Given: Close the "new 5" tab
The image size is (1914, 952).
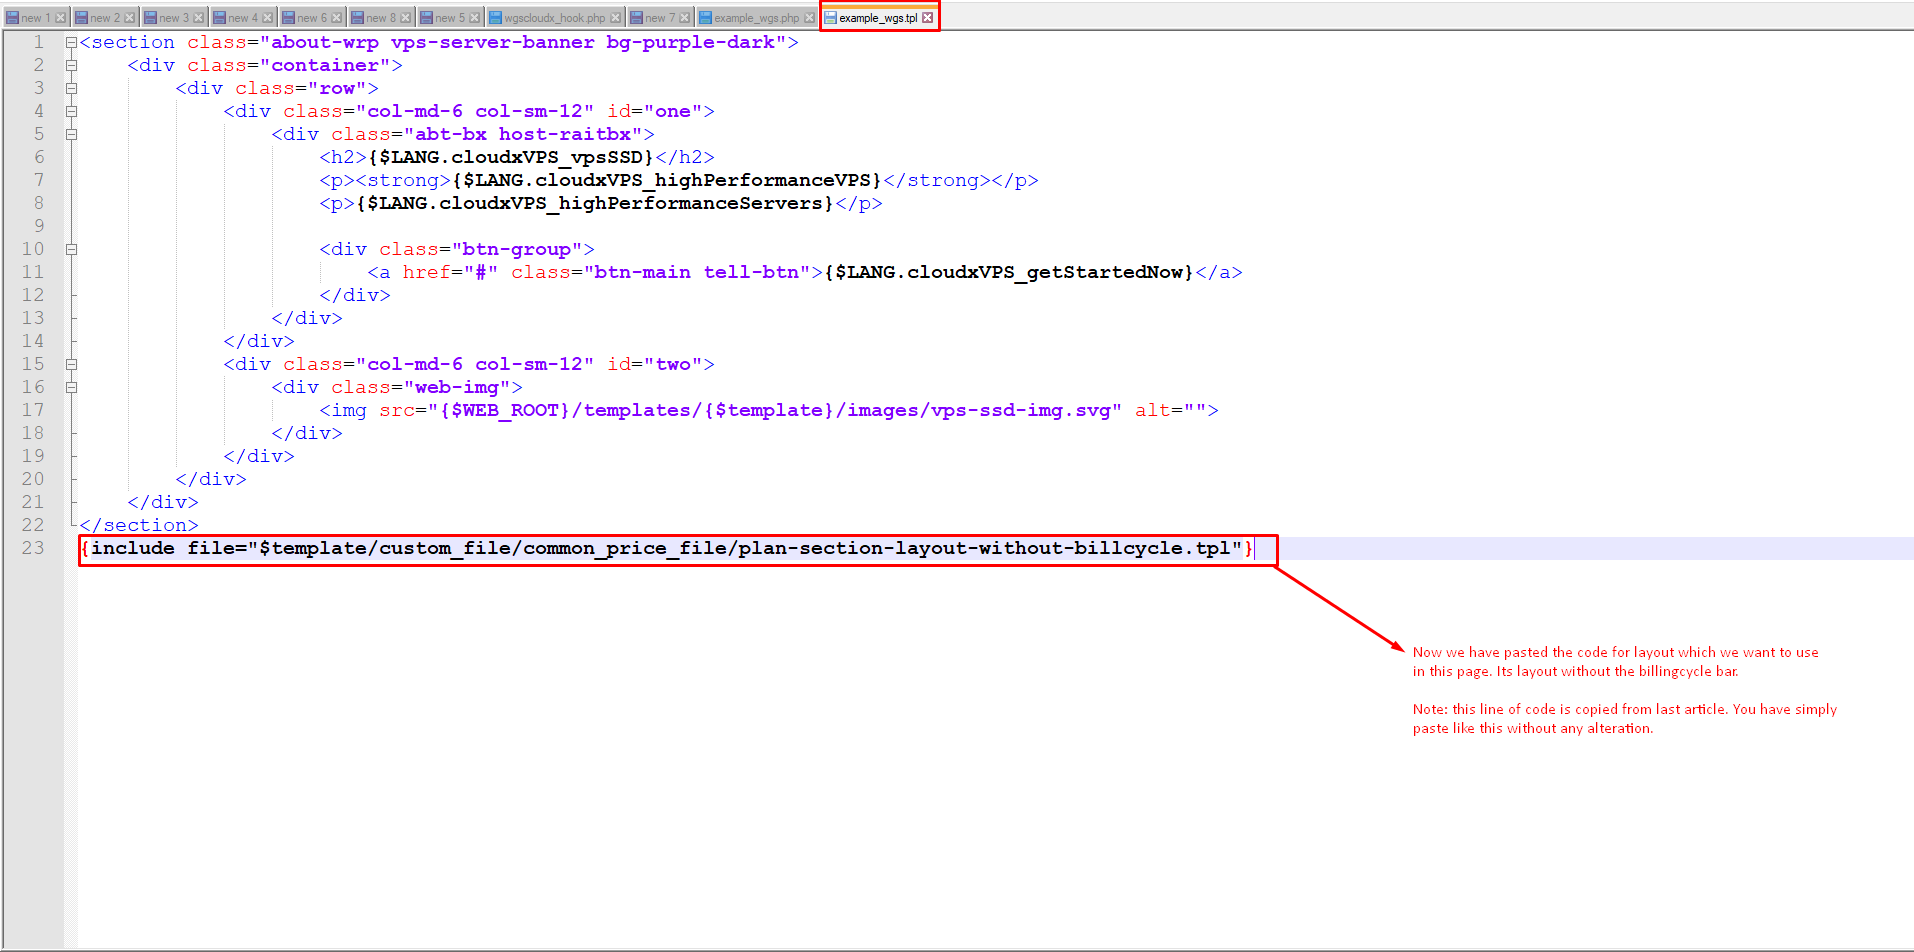Looking at the screenshot, I should (475, 18).
